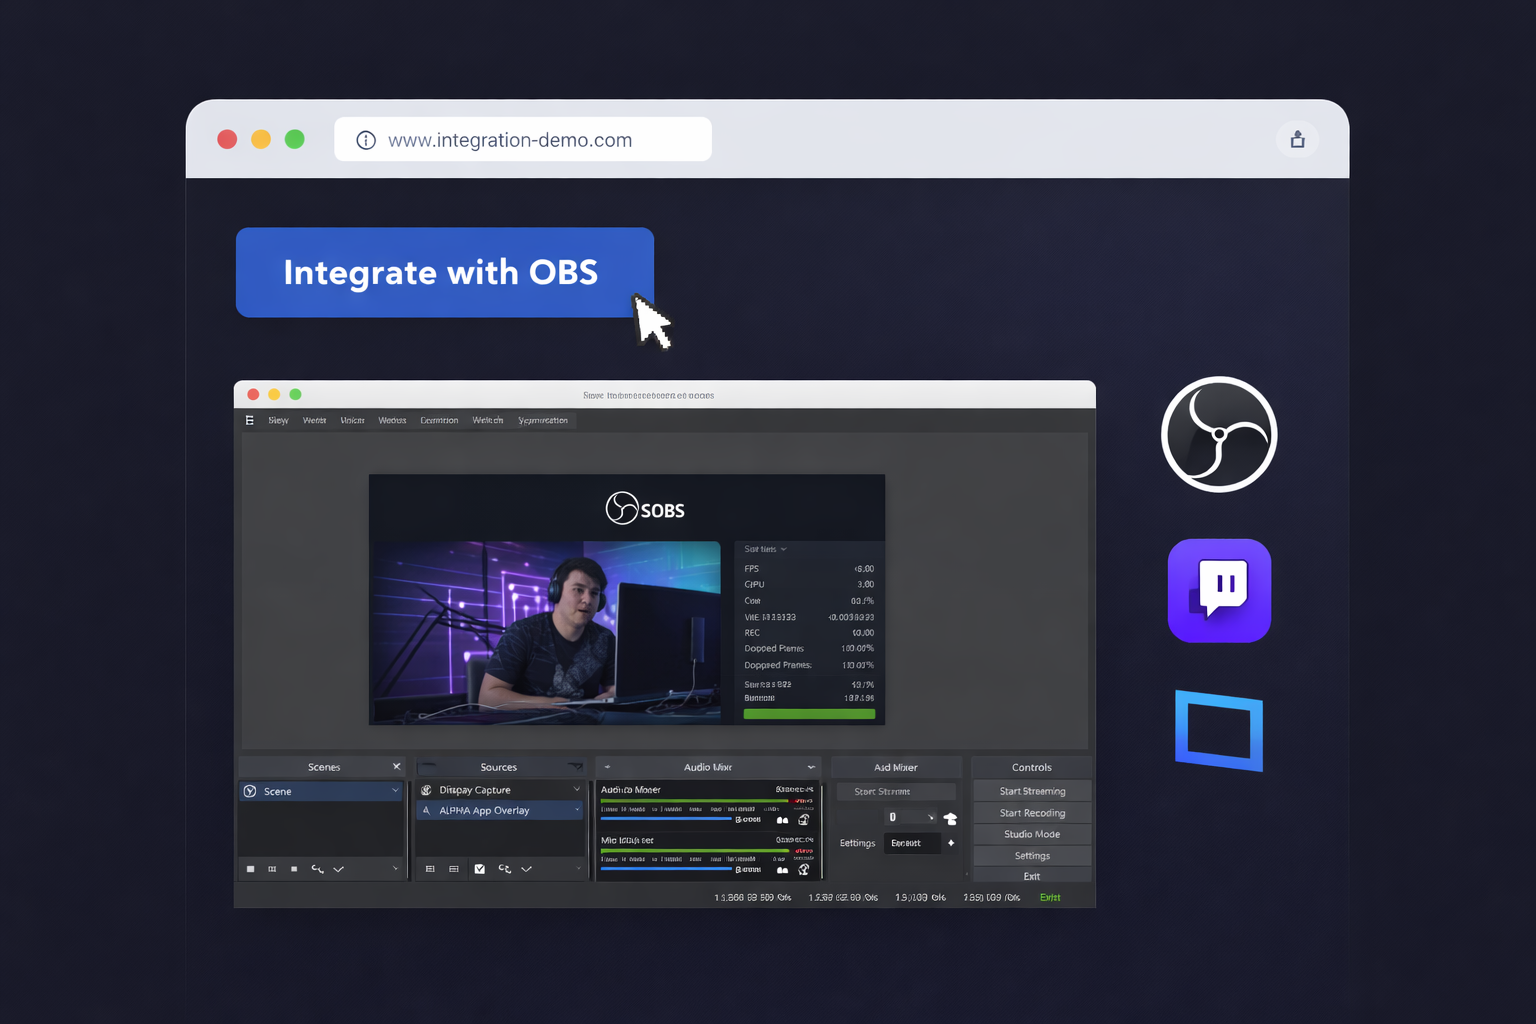Mute the Desktop Audio channel speaker toggle
Image resolution: width=1536 pixels, height=1024 pixels.
click(783, 820)
